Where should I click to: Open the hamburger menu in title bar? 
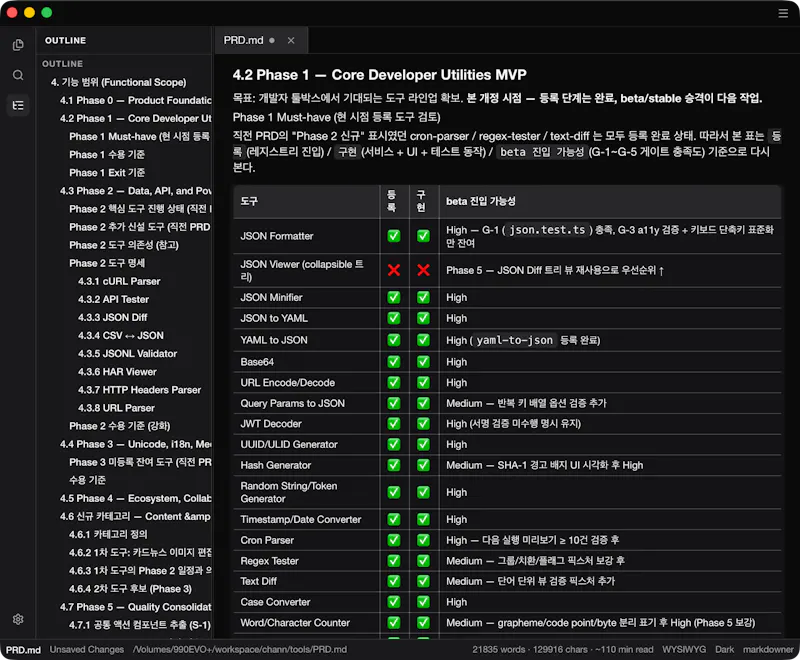[783, 13]
